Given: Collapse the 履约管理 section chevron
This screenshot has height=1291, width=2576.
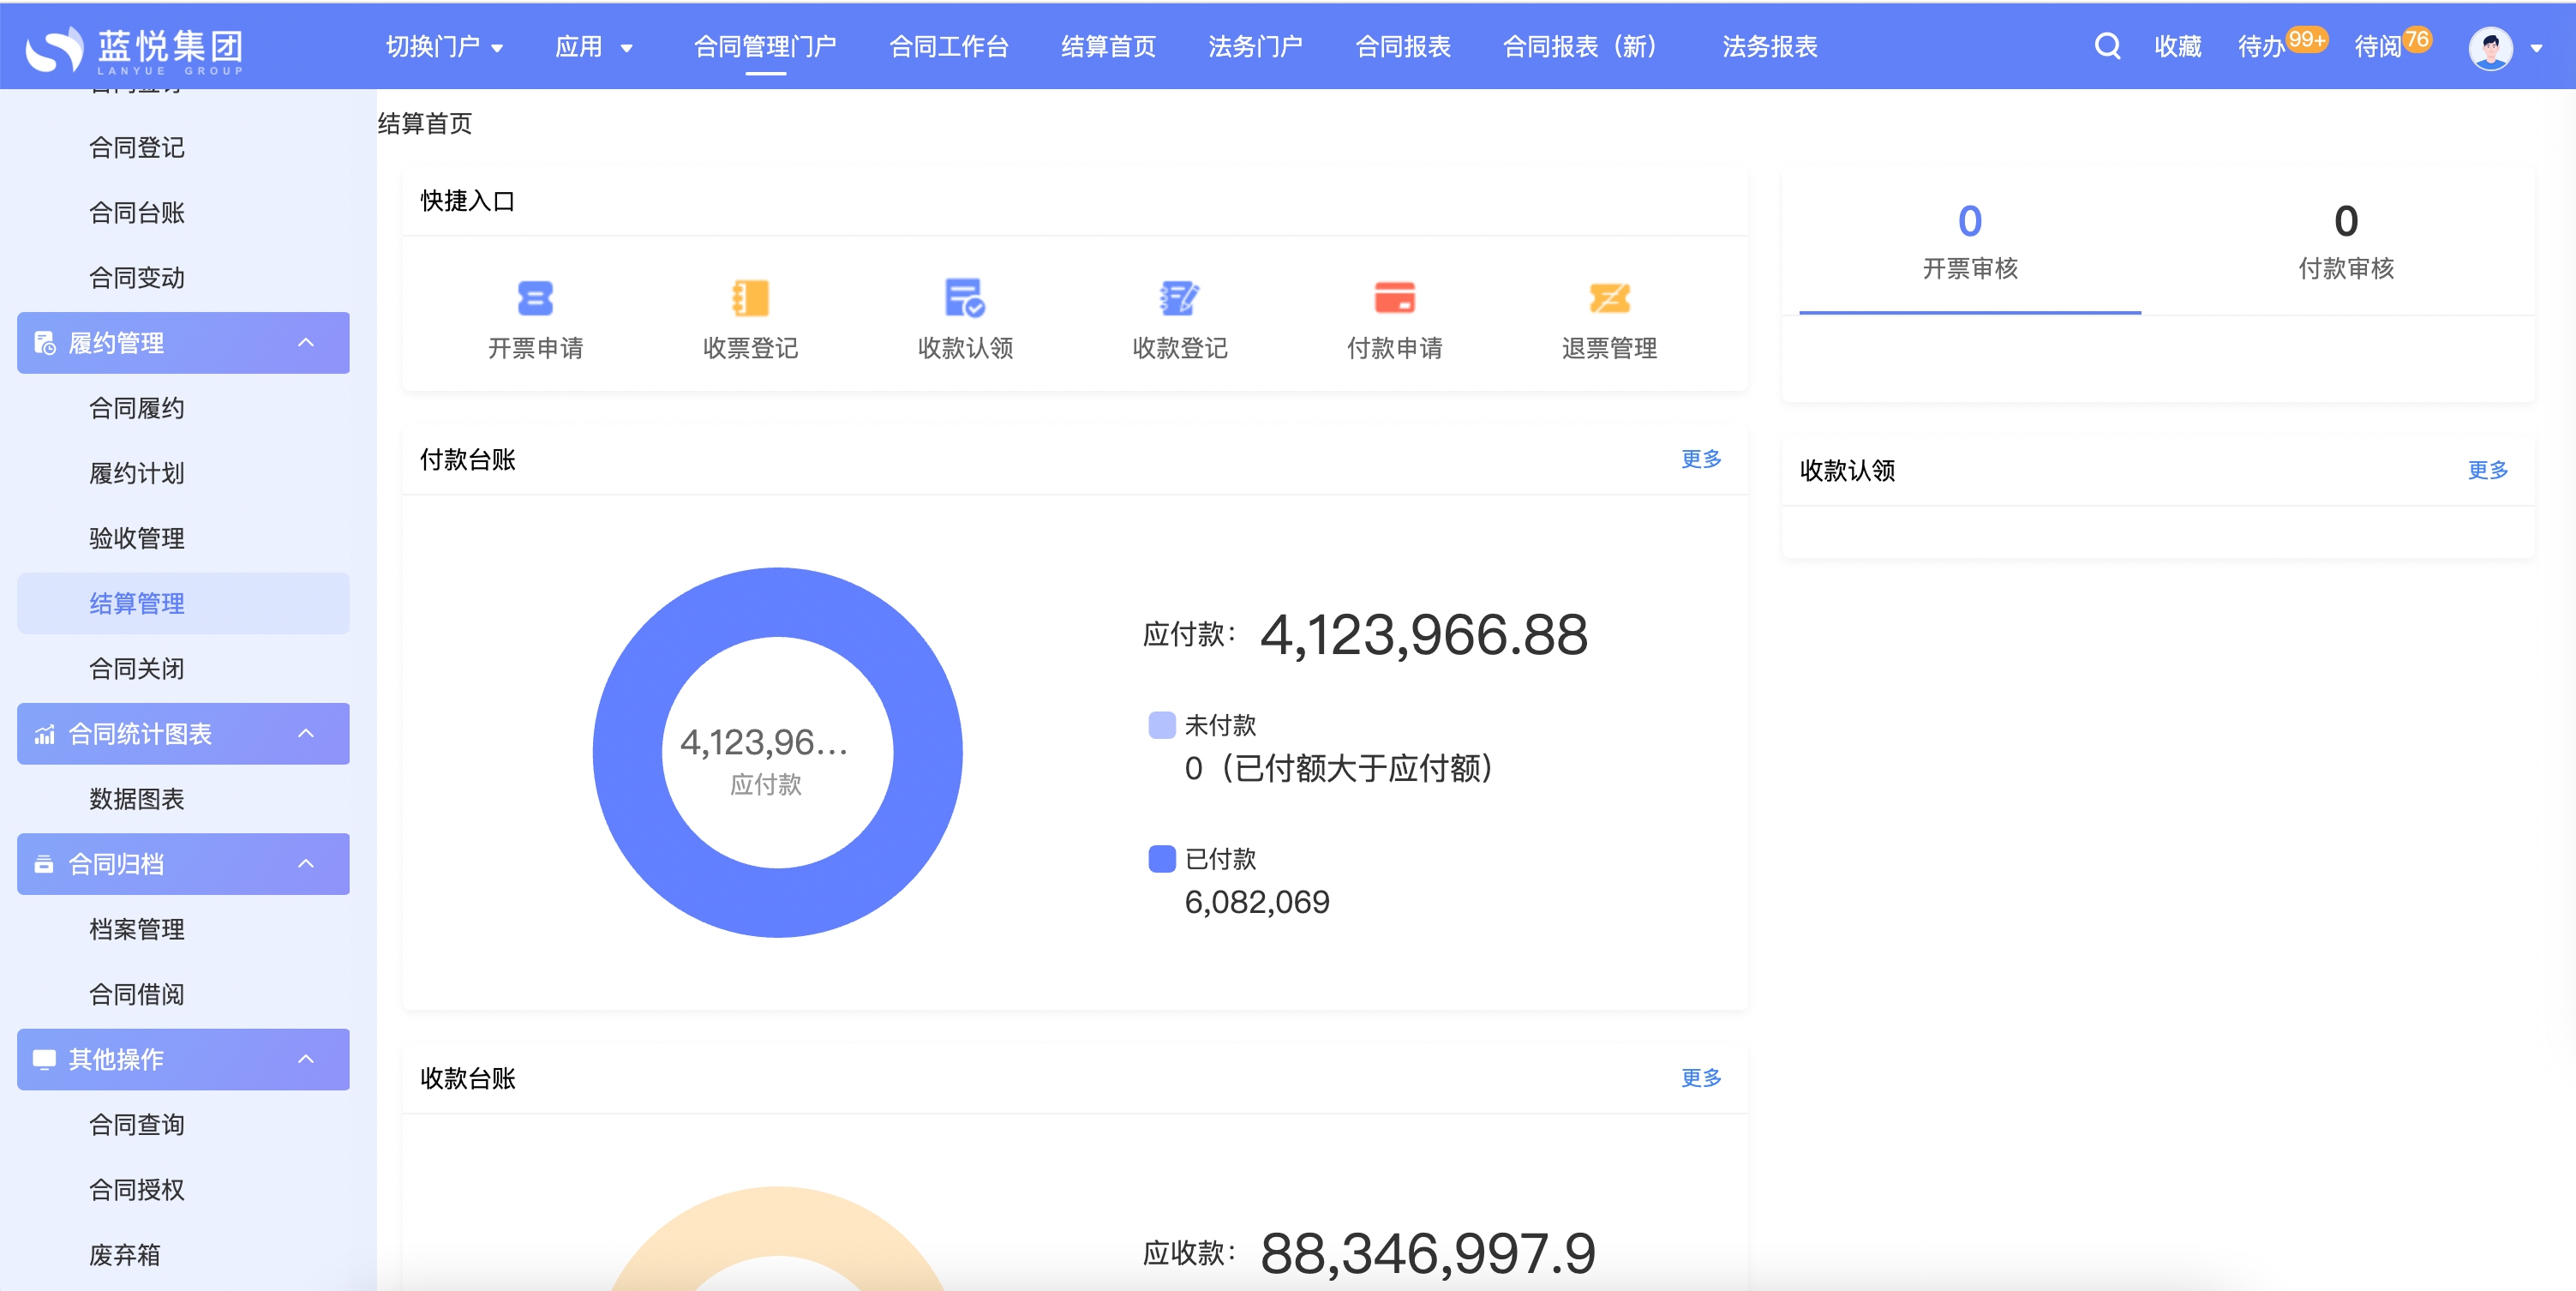Looking at the screenshot, I should click(x=306, y=343).
